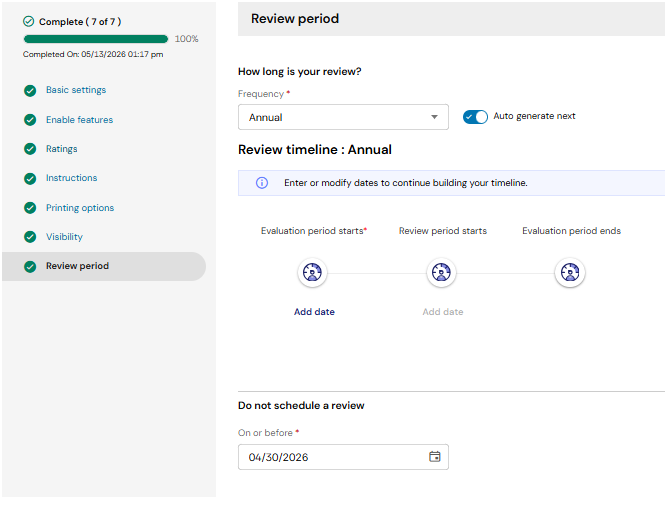This screenshot has width=665, height=507.
Task: Click the green check beside Basic settings
Action: [30, 90]
